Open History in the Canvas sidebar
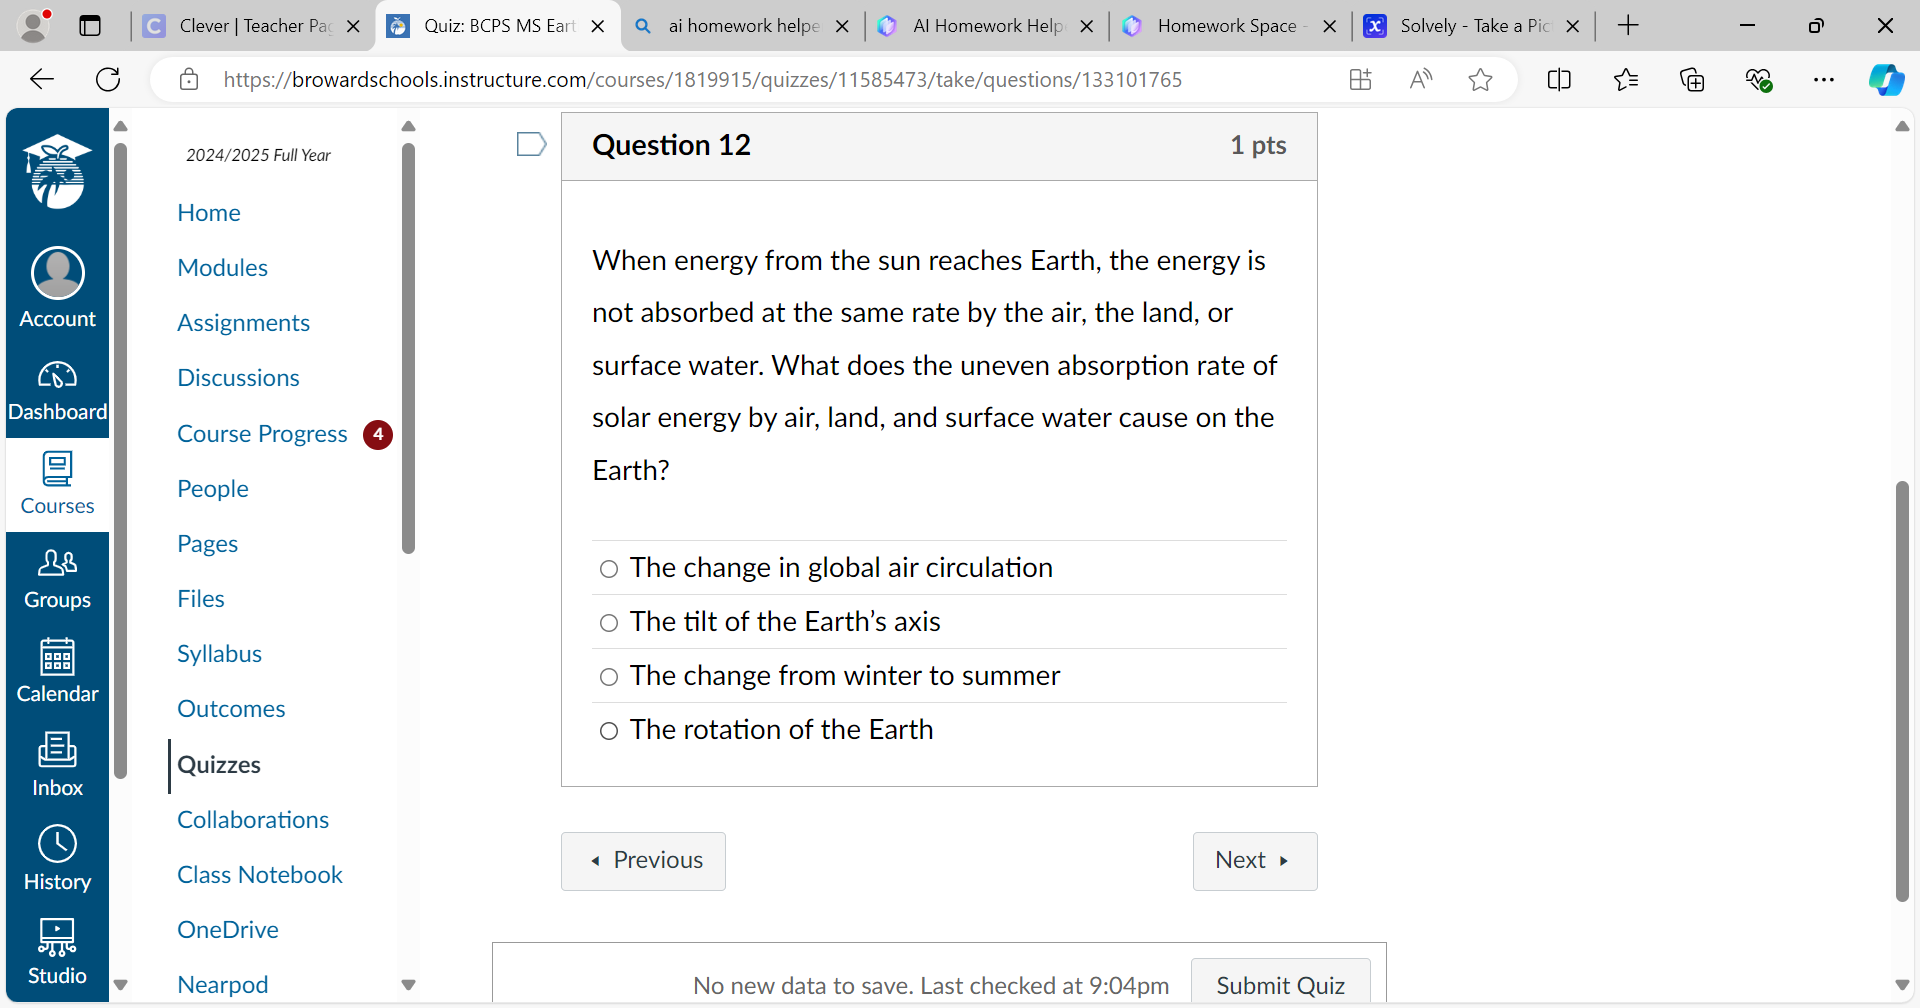 point(58,861)
